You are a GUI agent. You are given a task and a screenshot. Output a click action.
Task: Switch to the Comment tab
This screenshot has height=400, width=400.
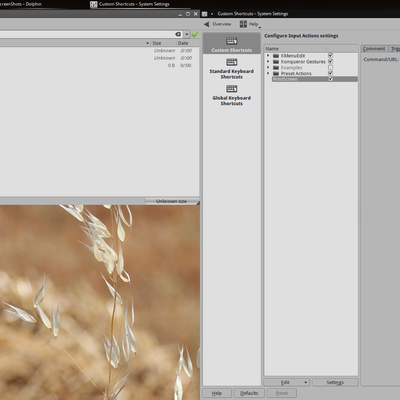tap(374, 49)
